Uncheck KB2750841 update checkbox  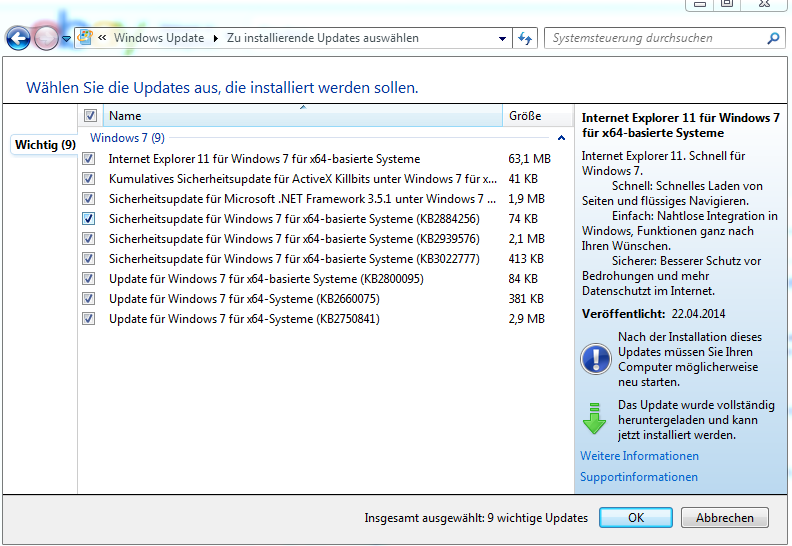pos(89,319)
